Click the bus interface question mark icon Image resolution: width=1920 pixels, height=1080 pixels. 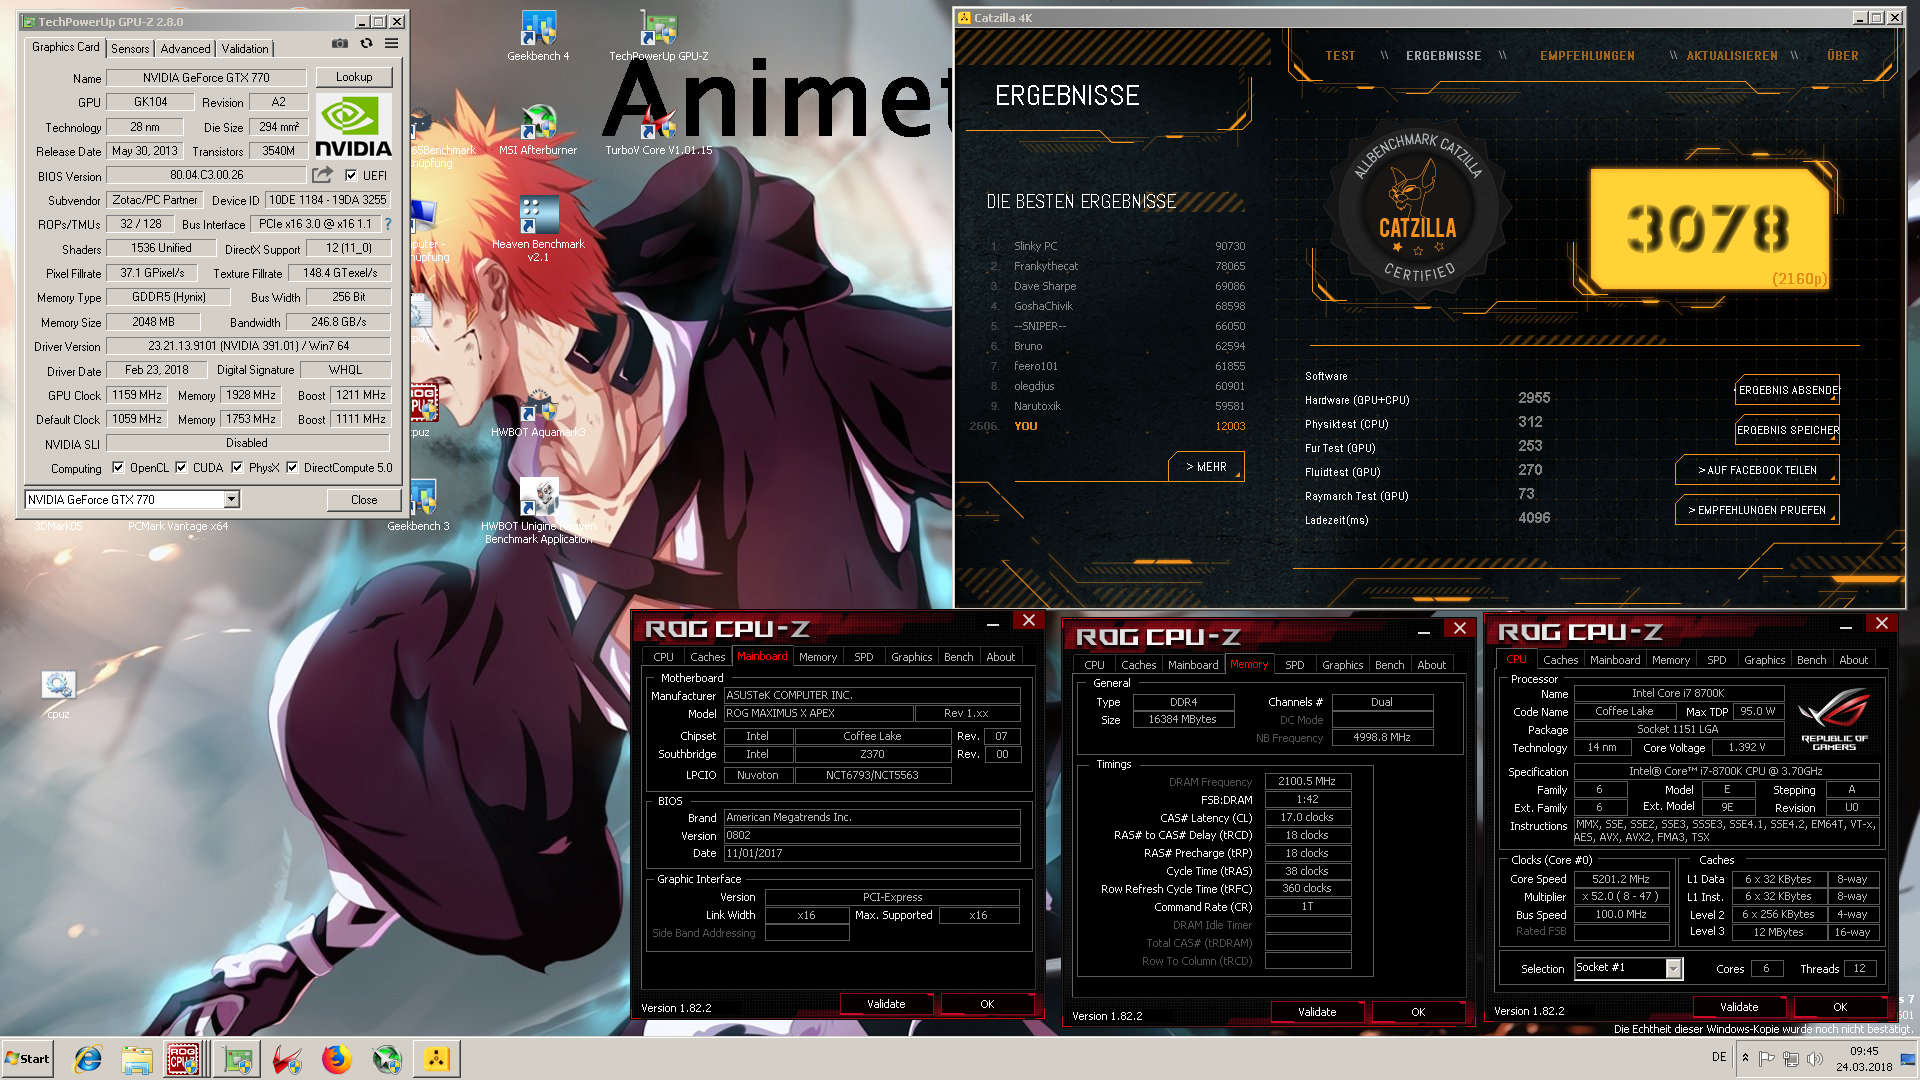pos(388,224)
